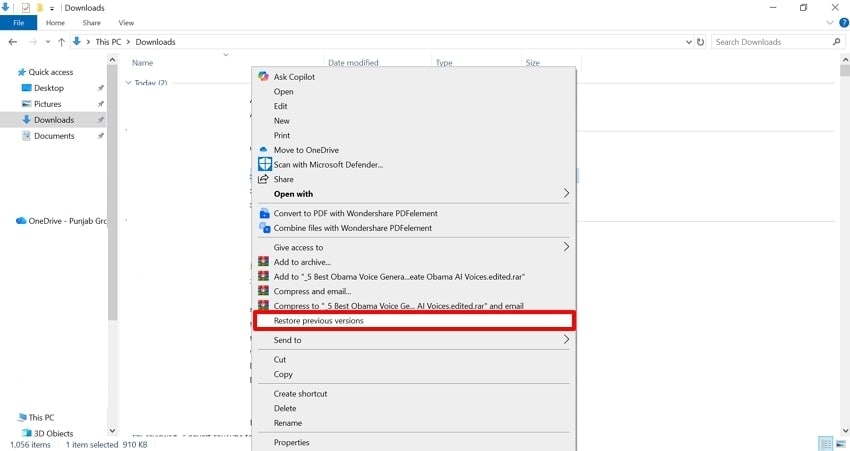Sort by Type column header
Image resolution: width=850 pixels, height=451 pixels.
click(444, 63)
